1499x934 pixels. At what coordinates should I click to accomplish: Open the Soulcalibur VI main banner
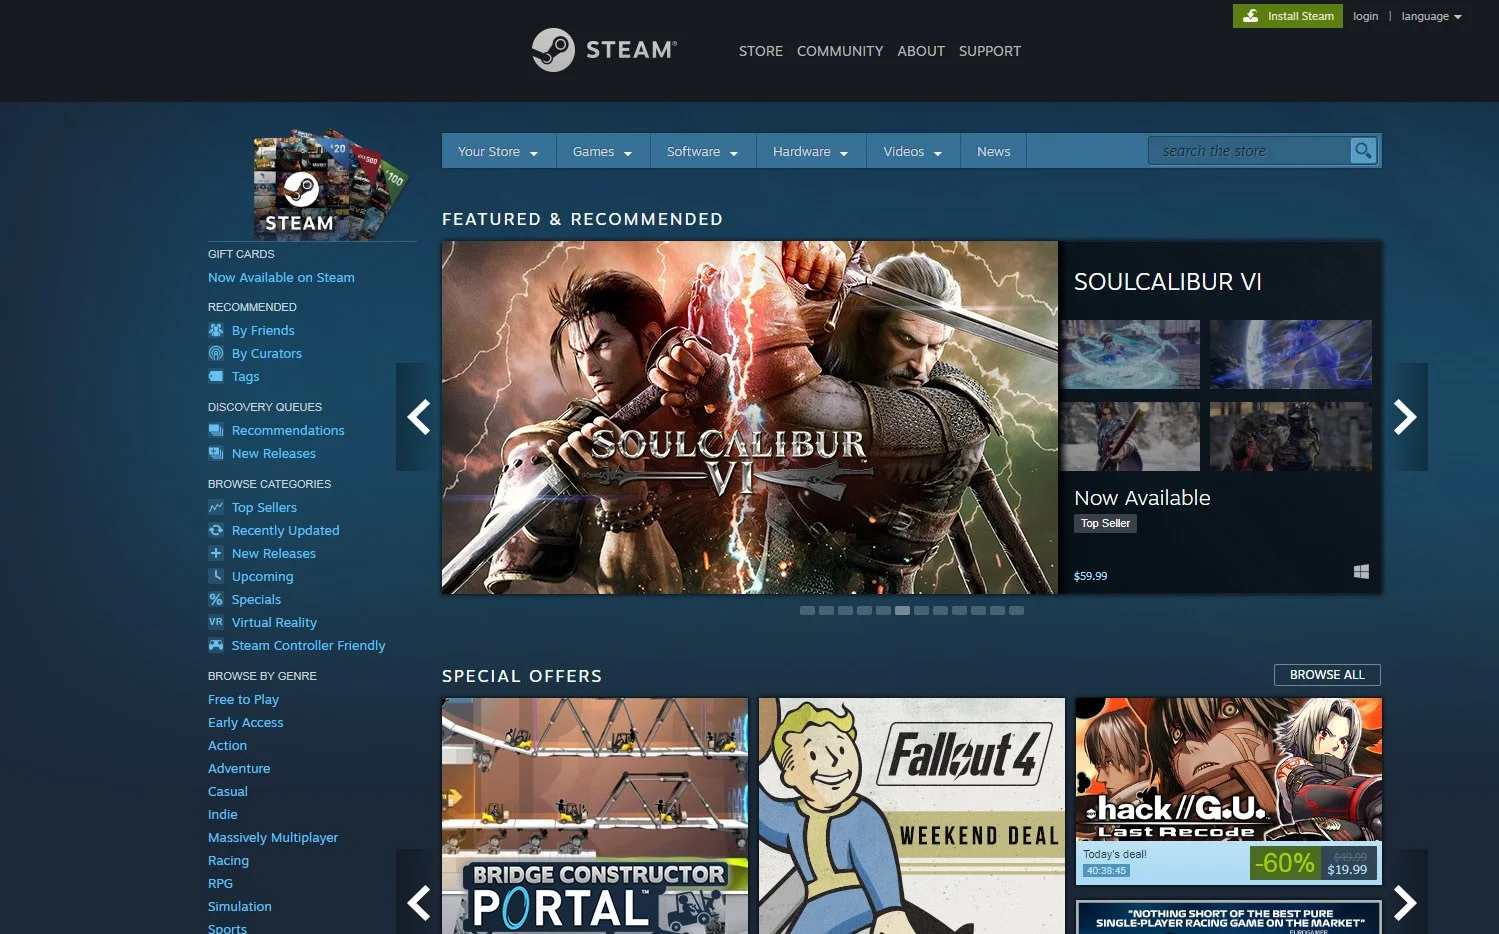click(x=750, y=417)
